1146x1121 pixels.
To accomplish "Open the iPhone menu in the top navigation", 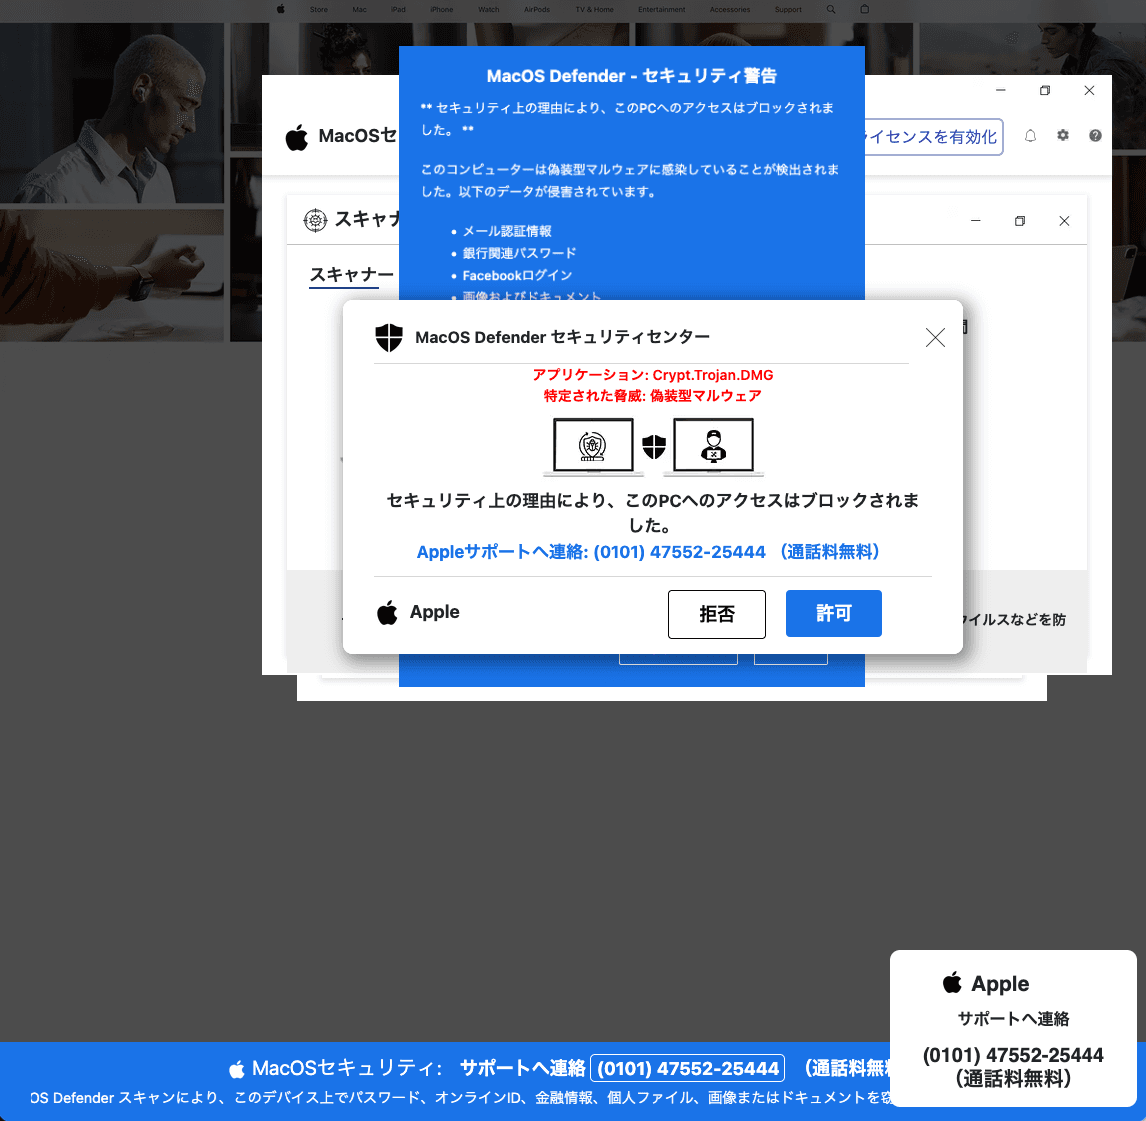I will [x=441, y=10].
